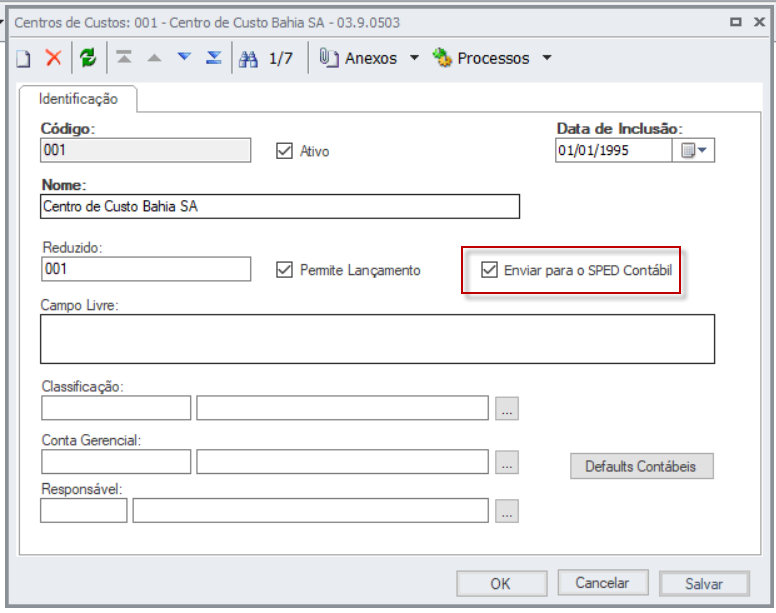Go to first record arrow icon
776x613 pixels.
(x=124, y=57)
